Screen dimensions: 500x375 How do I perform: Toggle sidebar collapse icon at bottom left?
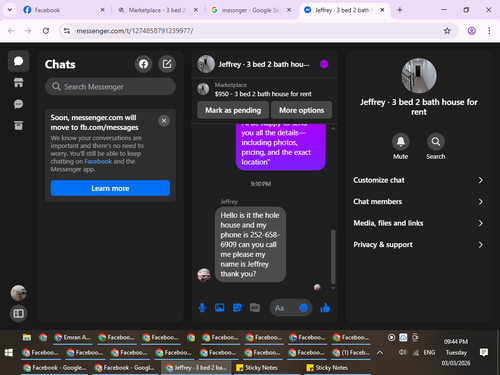click(x=18, y=313)
